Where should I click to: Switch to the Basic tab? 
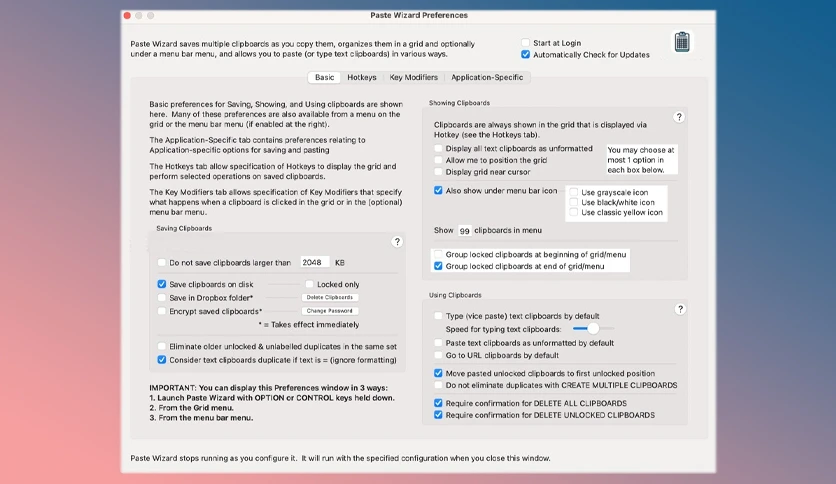[x=324, y=77]
